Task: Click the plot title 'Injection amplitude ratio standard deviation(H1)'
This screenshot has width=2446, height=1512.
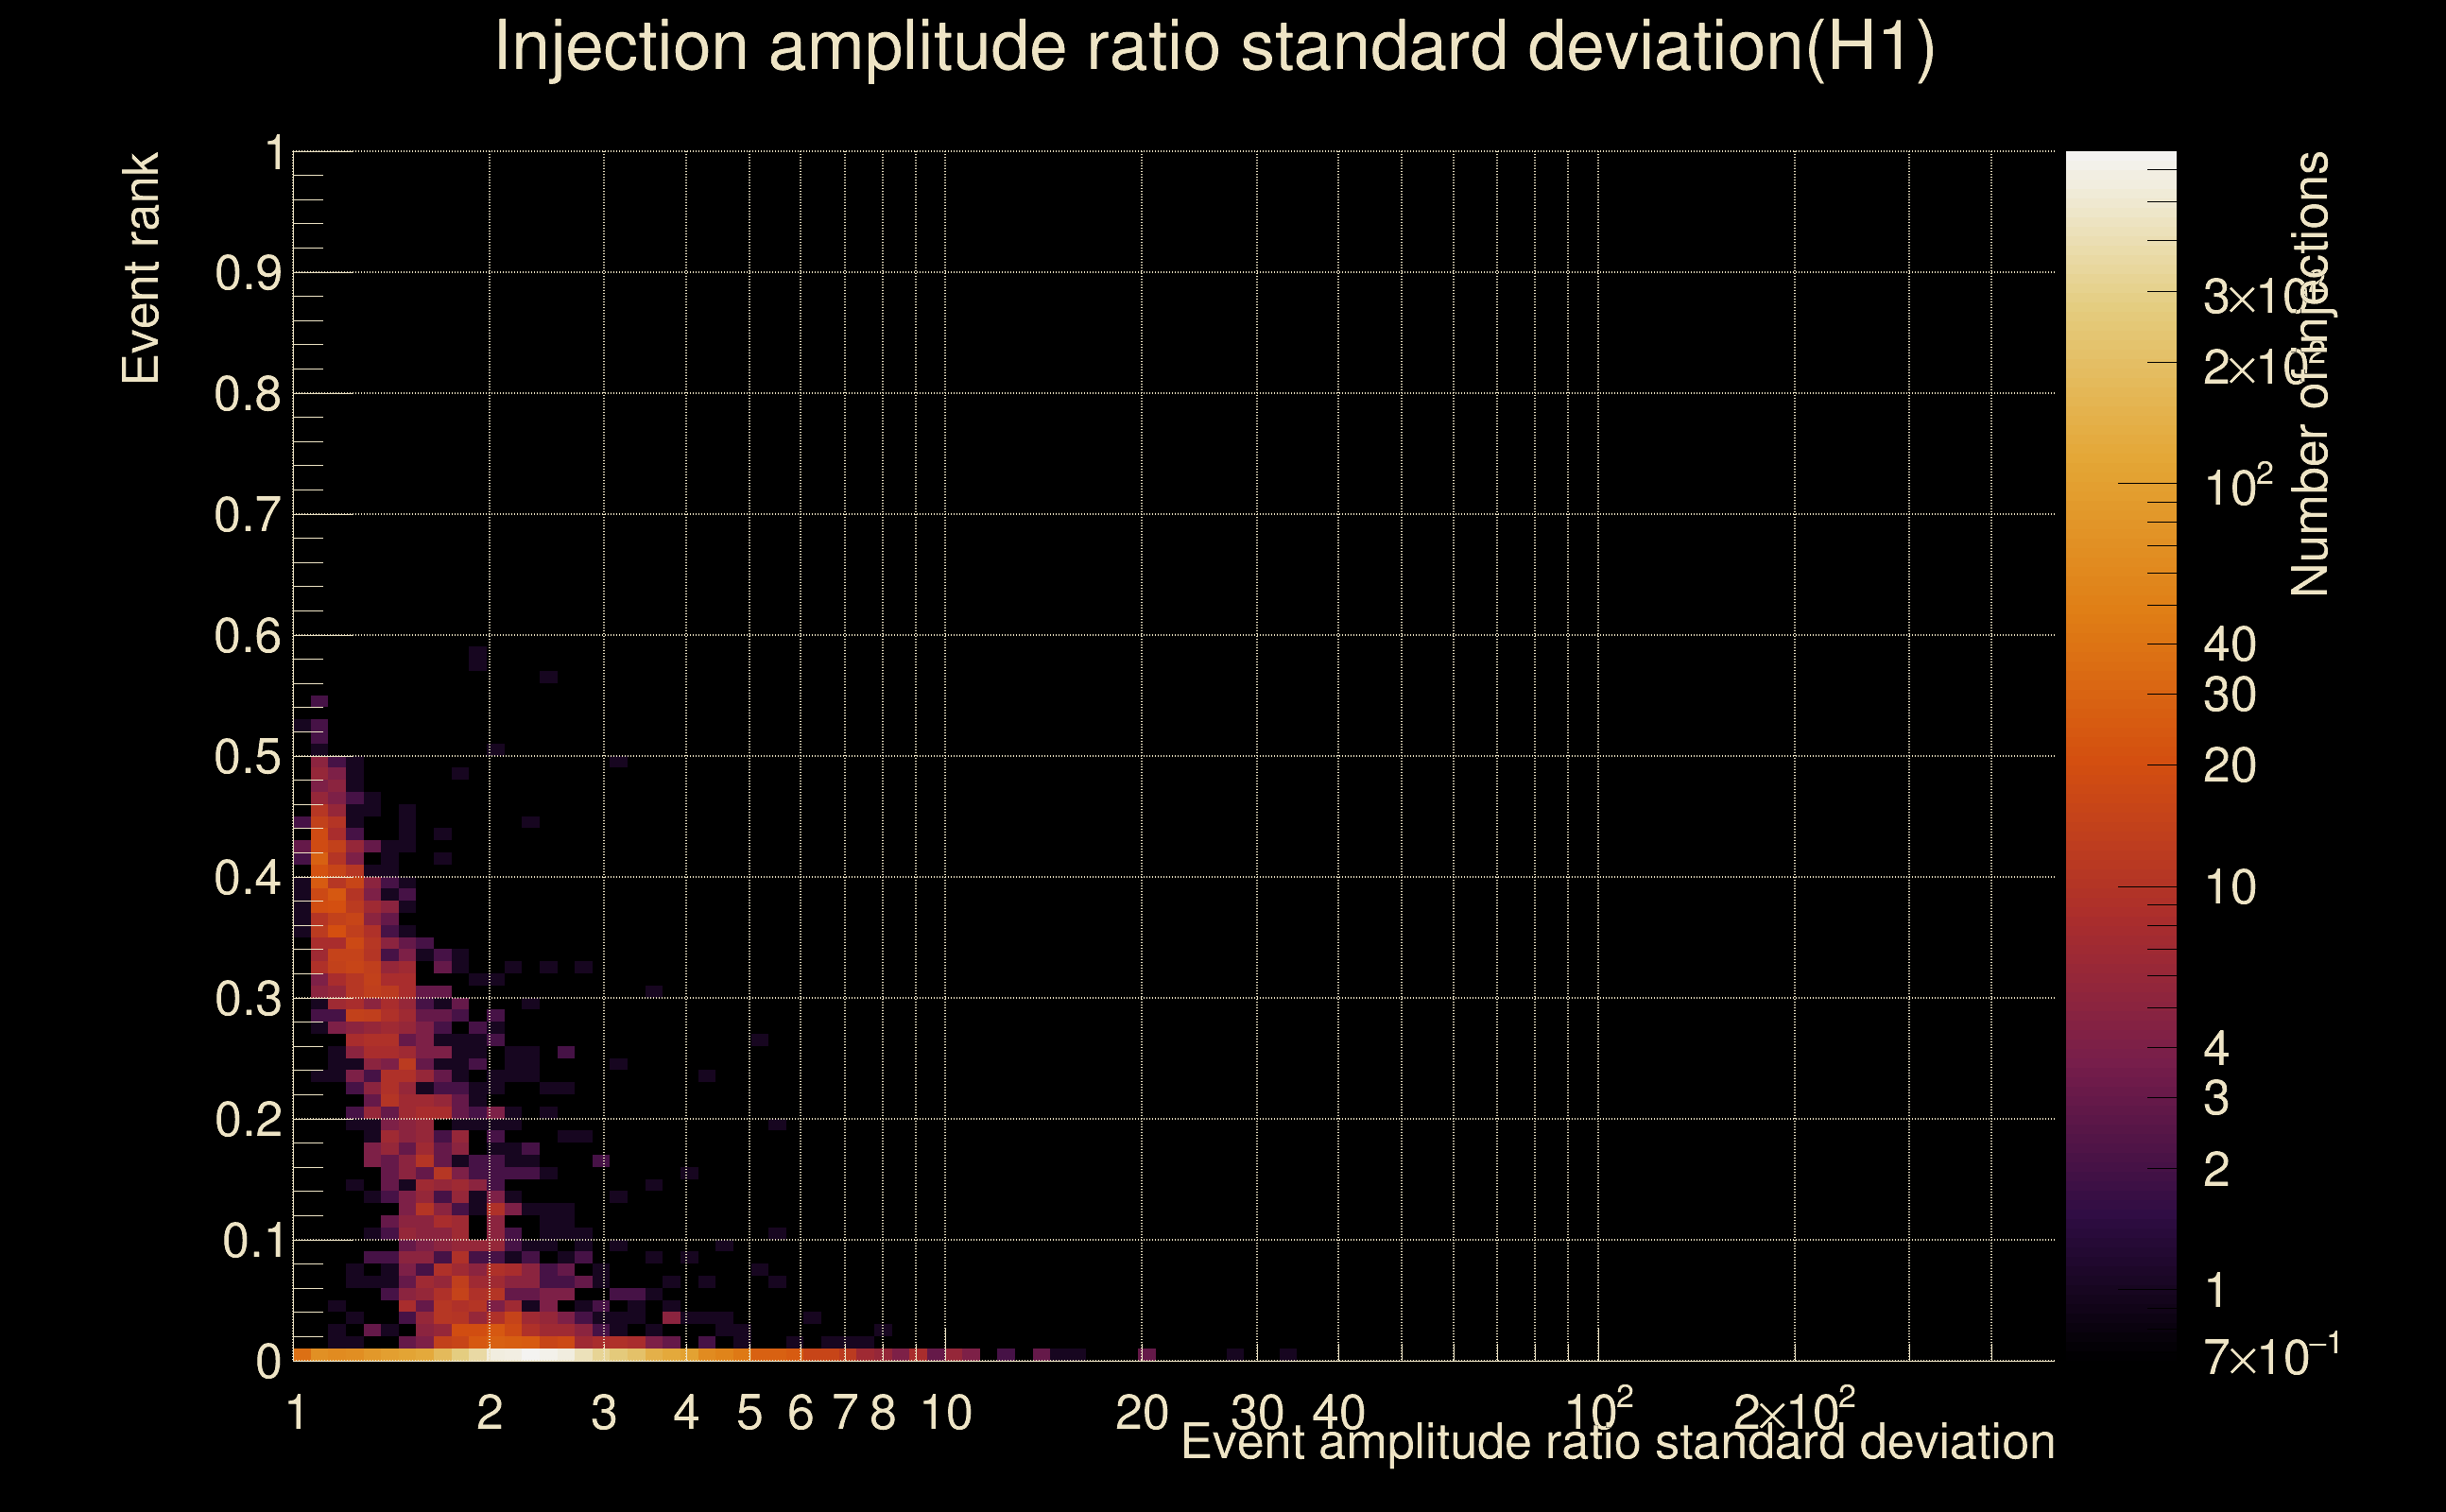Action: pos(1215,47)
